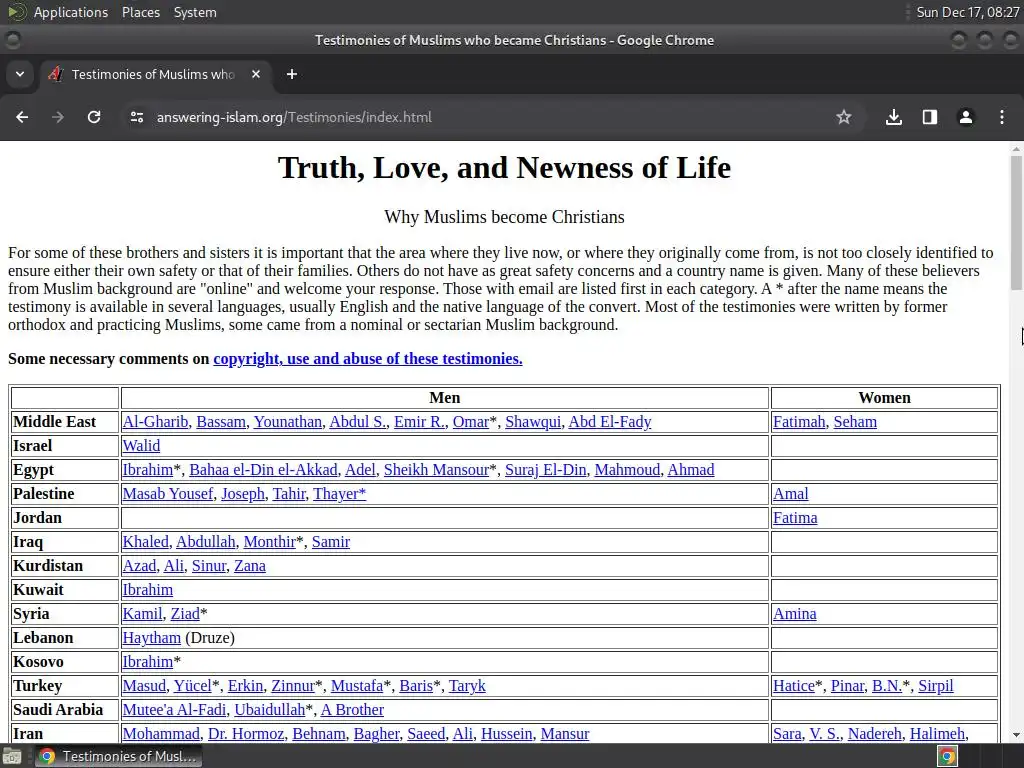
Task: Open the Applications menu
Action: click(71, 12)
